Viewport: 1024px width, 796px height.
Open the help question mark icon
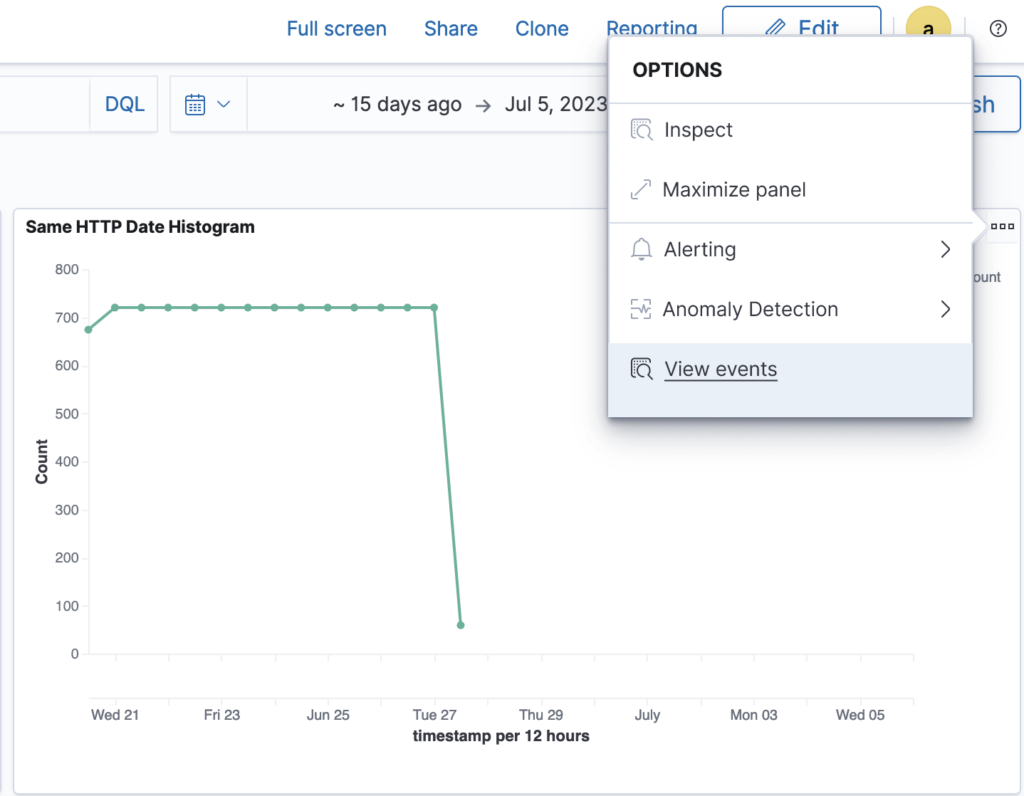coord(997,29)
